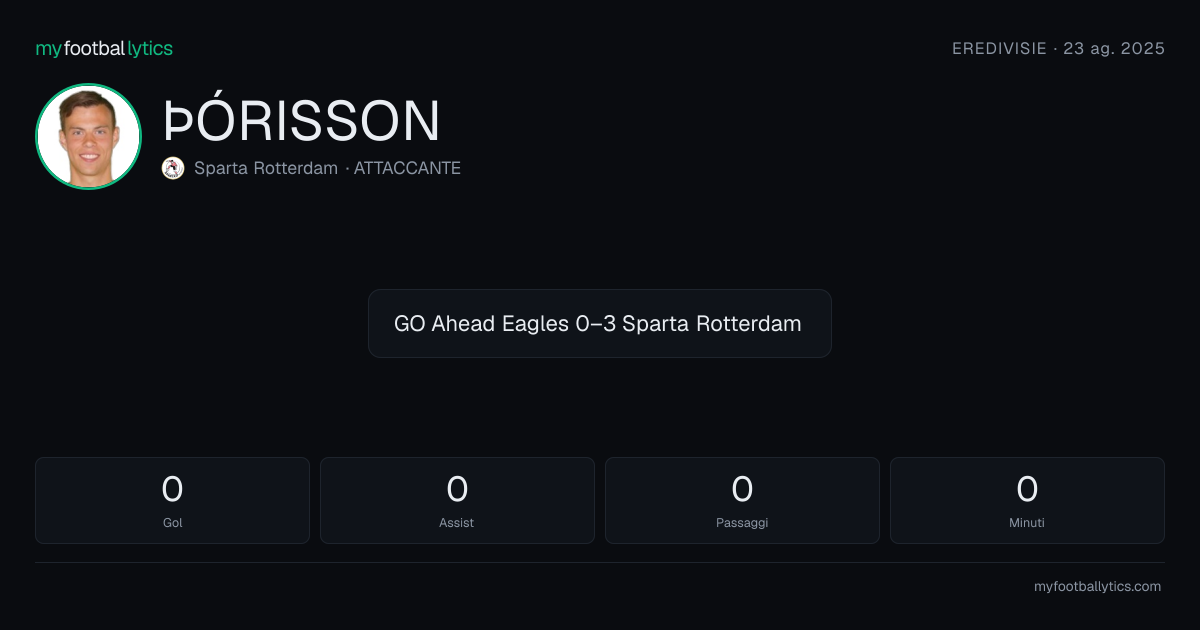Open Þórisson's player photo

pyautogui.click(x=88, y=136)
